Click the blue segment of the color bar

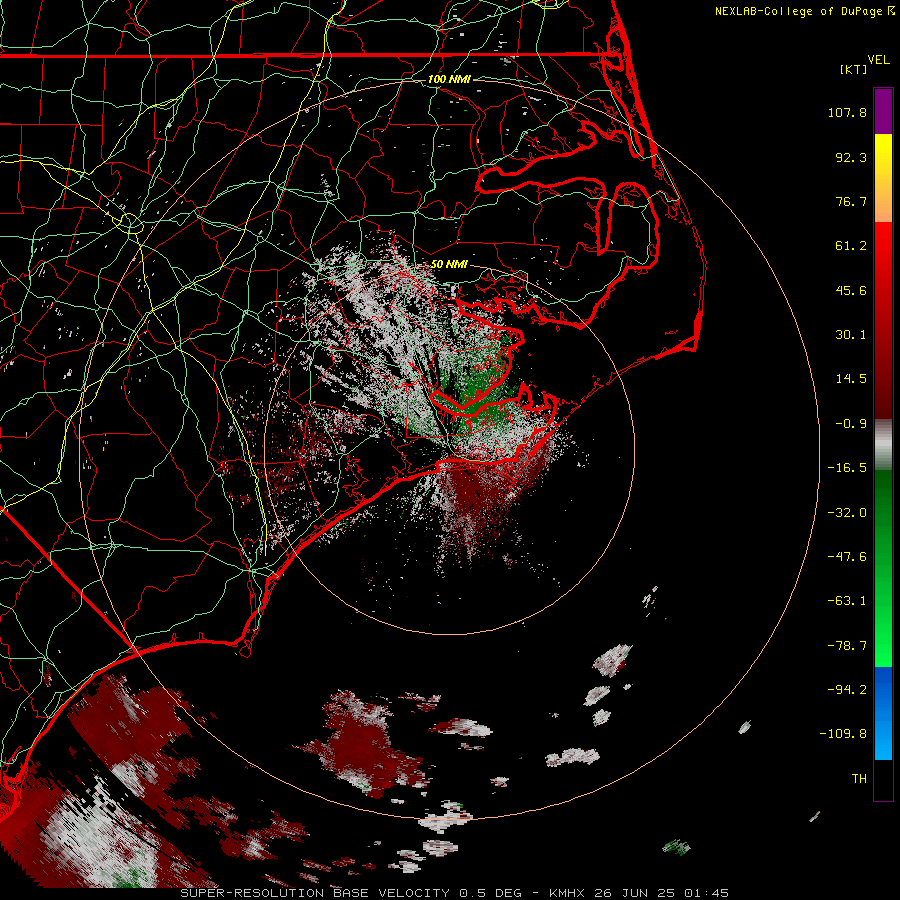click(x=883, y=713)
